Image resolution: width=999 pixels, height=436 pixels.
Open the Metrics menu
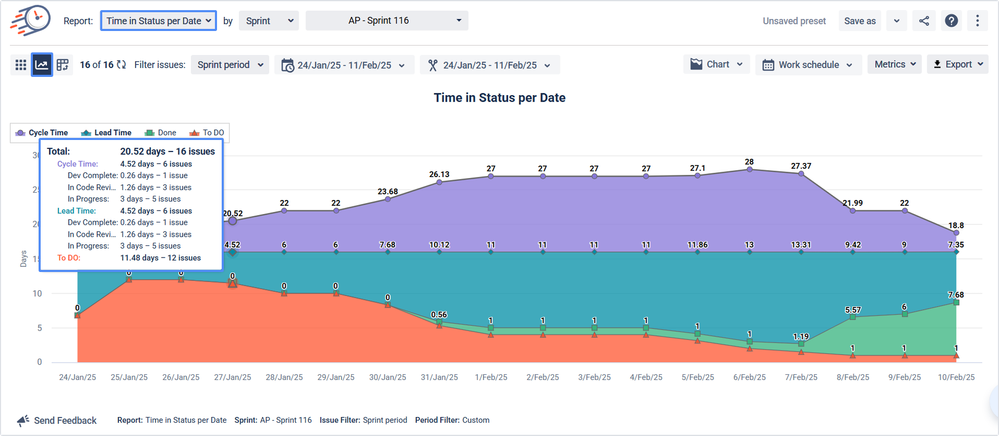click(x=895, y=64)
